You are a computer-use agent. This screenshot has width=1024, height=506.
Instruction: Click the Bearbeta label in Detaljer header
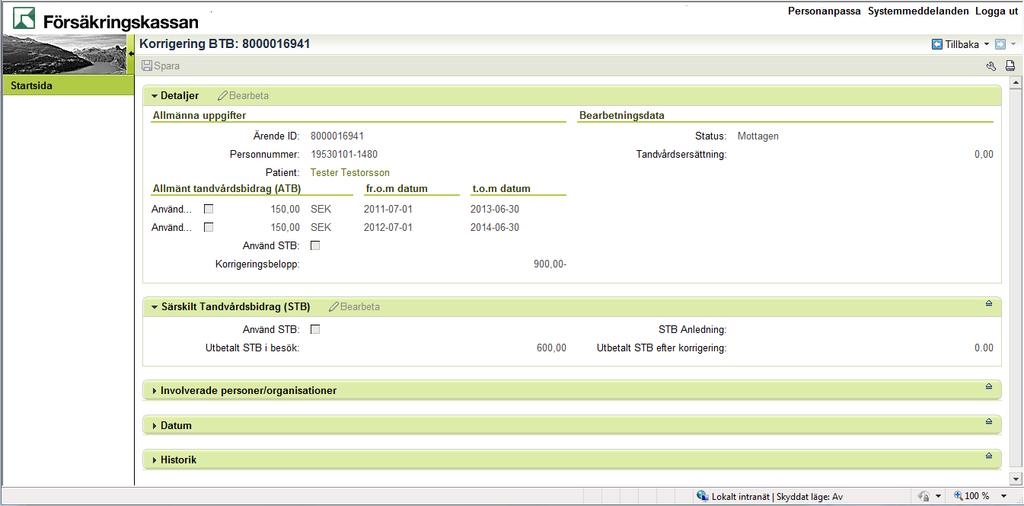point(249,95)
